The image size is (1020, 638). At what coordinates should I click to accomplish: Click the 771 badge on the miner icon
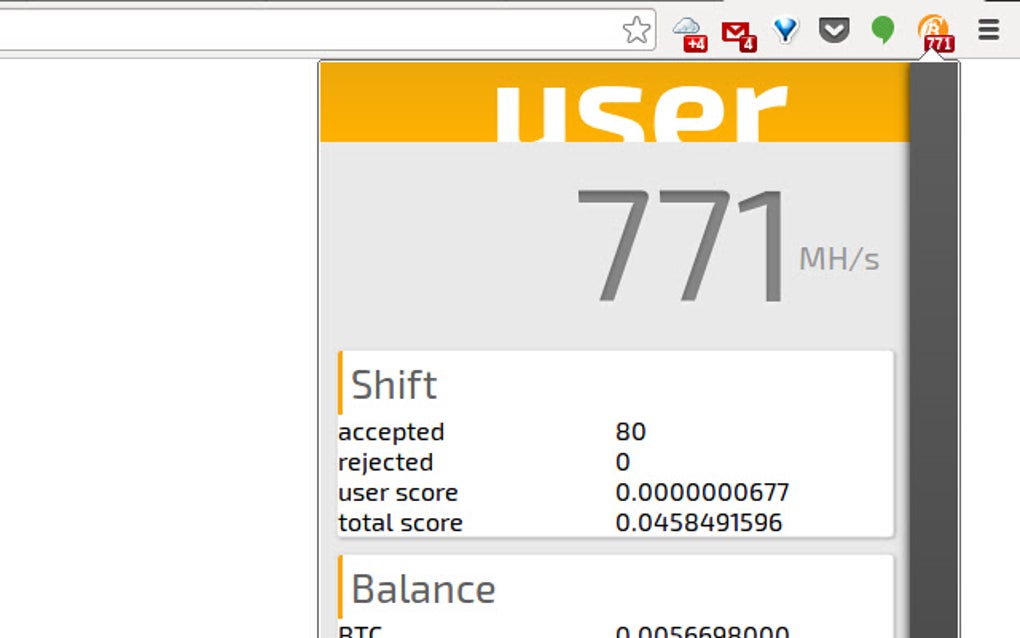click(x=938, y=43)
